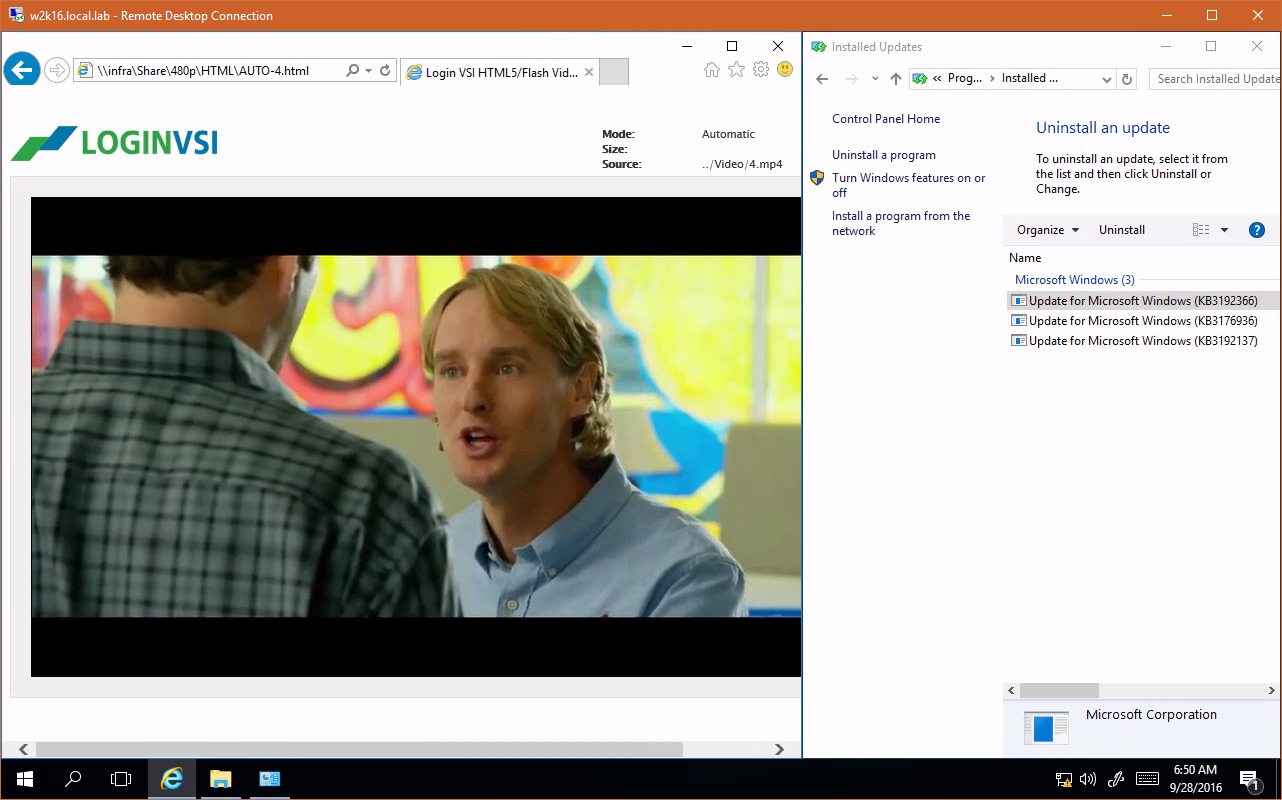The width and height of the screenshot is (1282, 800).
Task: Open recent locations dropdown in Installed Updates
Action: [875, 79]
